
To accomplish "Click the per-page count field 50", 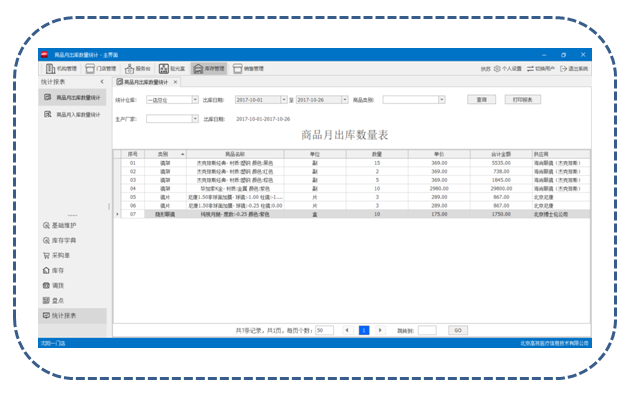I will 324,330.
